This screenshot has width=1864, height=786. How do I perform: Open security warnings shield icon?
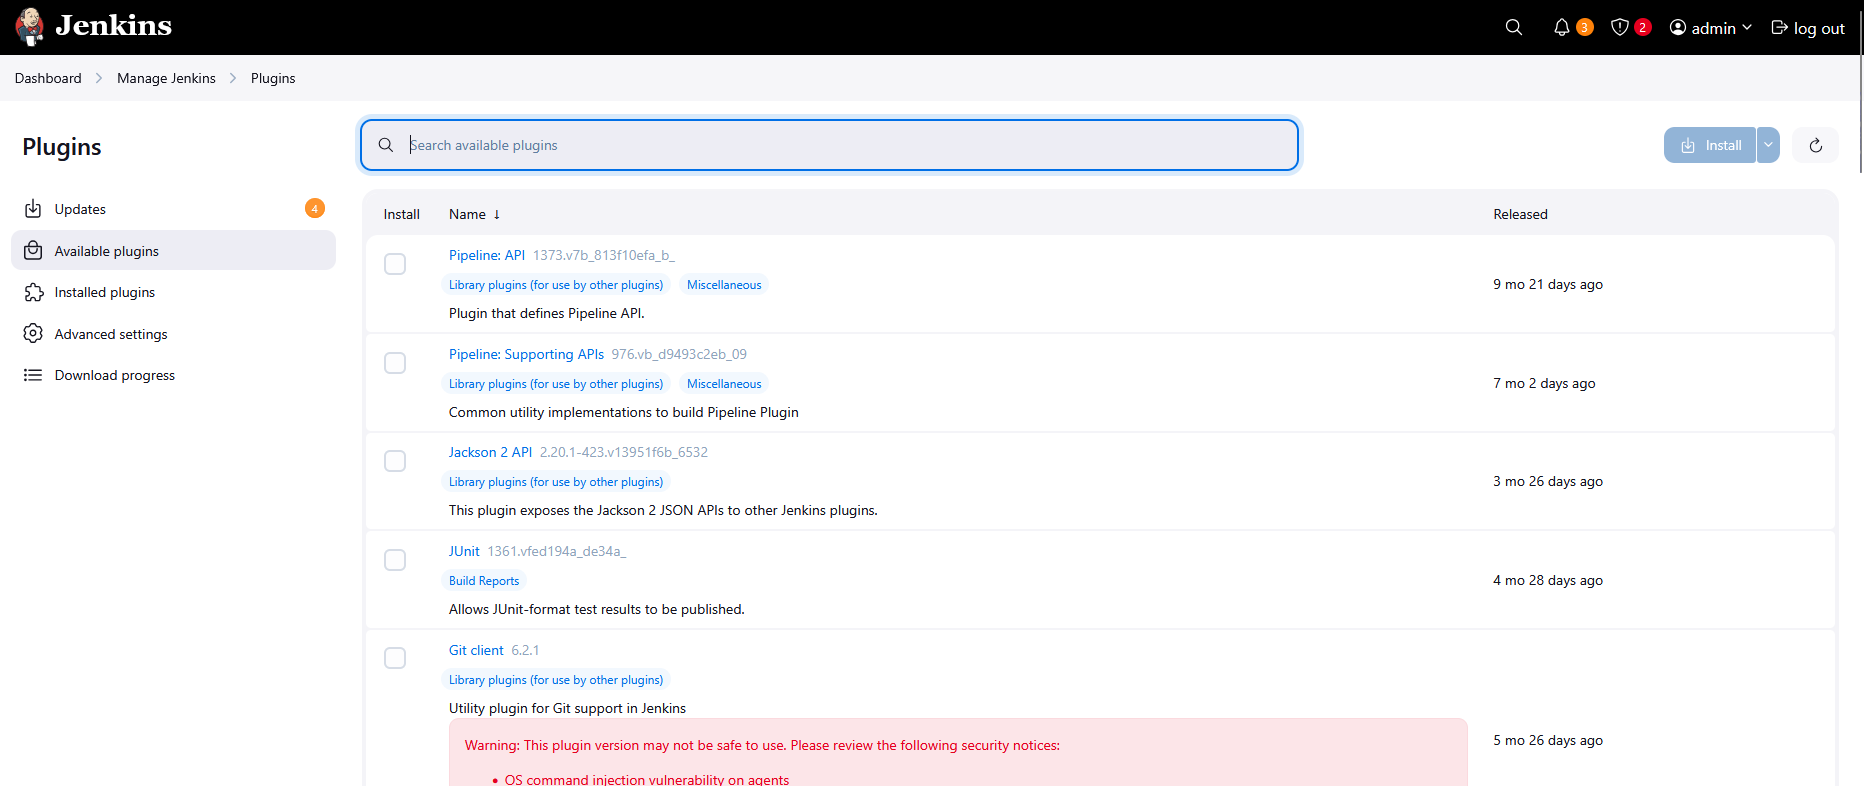pos(1620,28)
